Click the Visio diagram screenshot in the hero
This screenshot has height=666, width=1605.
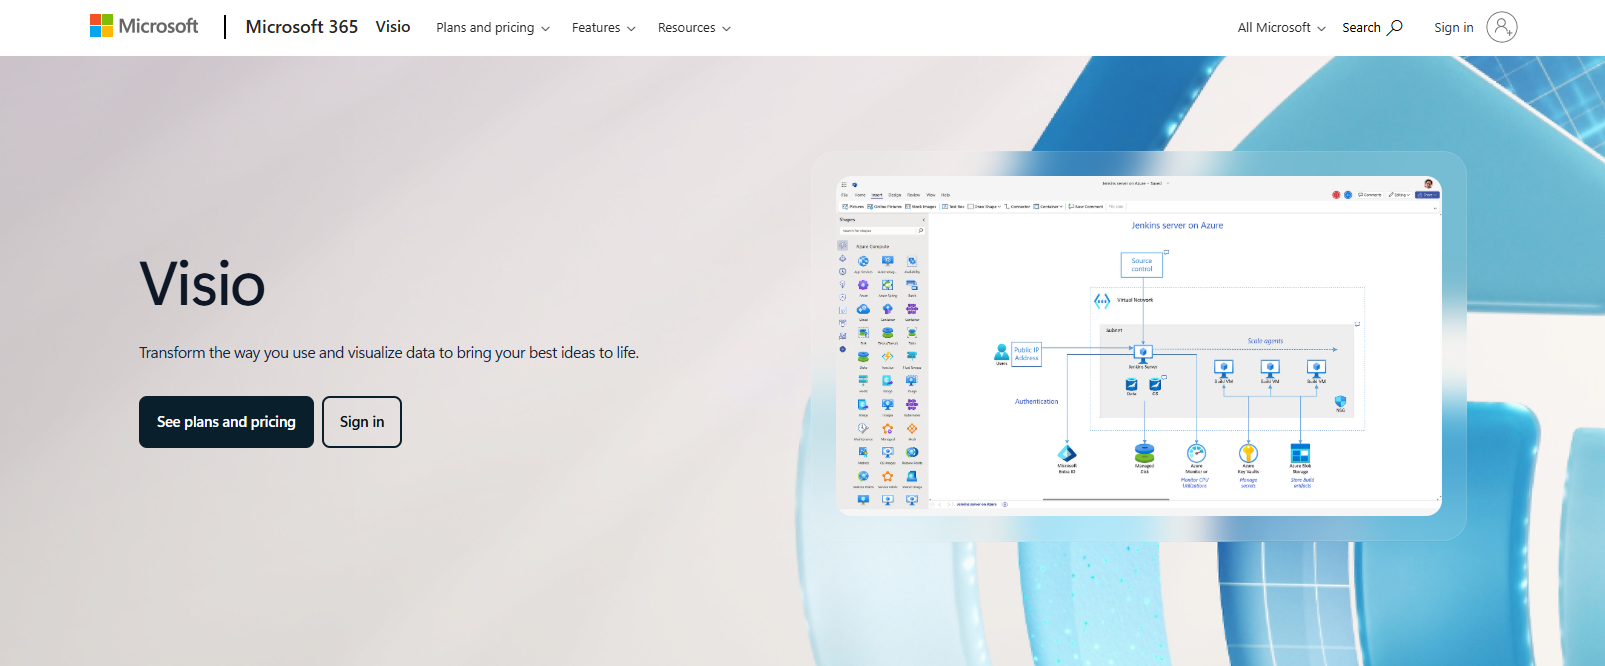tap(1139, 346)
